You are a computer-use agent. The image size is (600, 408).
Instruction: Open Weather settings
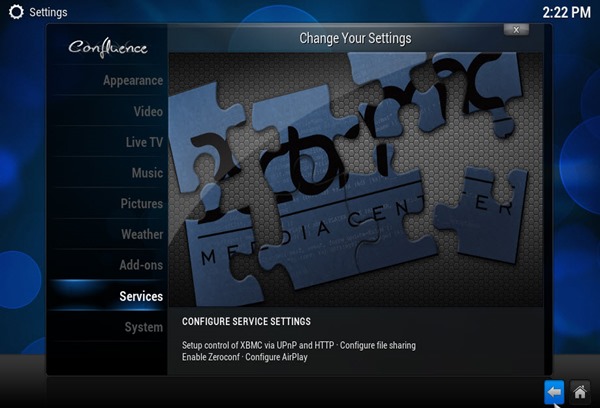click(109, 234)
